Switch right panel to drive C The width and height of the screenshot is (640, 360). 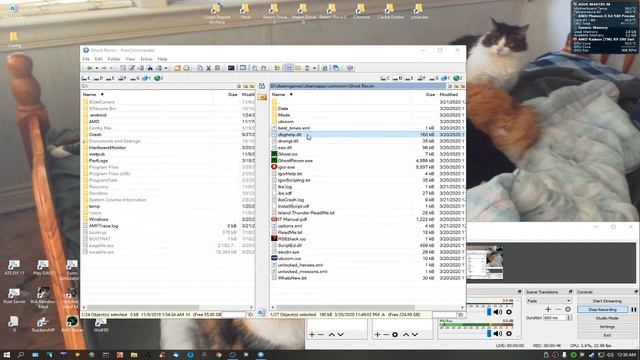click(385, 78)
